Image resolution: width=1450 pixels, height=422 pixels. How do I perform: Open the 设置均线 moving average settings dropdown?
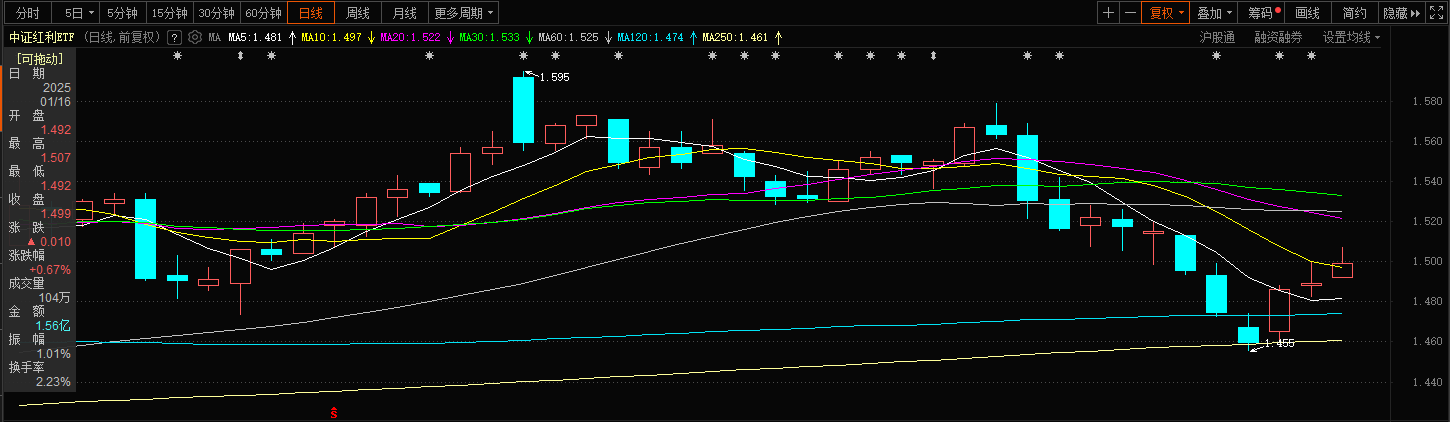pos(1351,37)
